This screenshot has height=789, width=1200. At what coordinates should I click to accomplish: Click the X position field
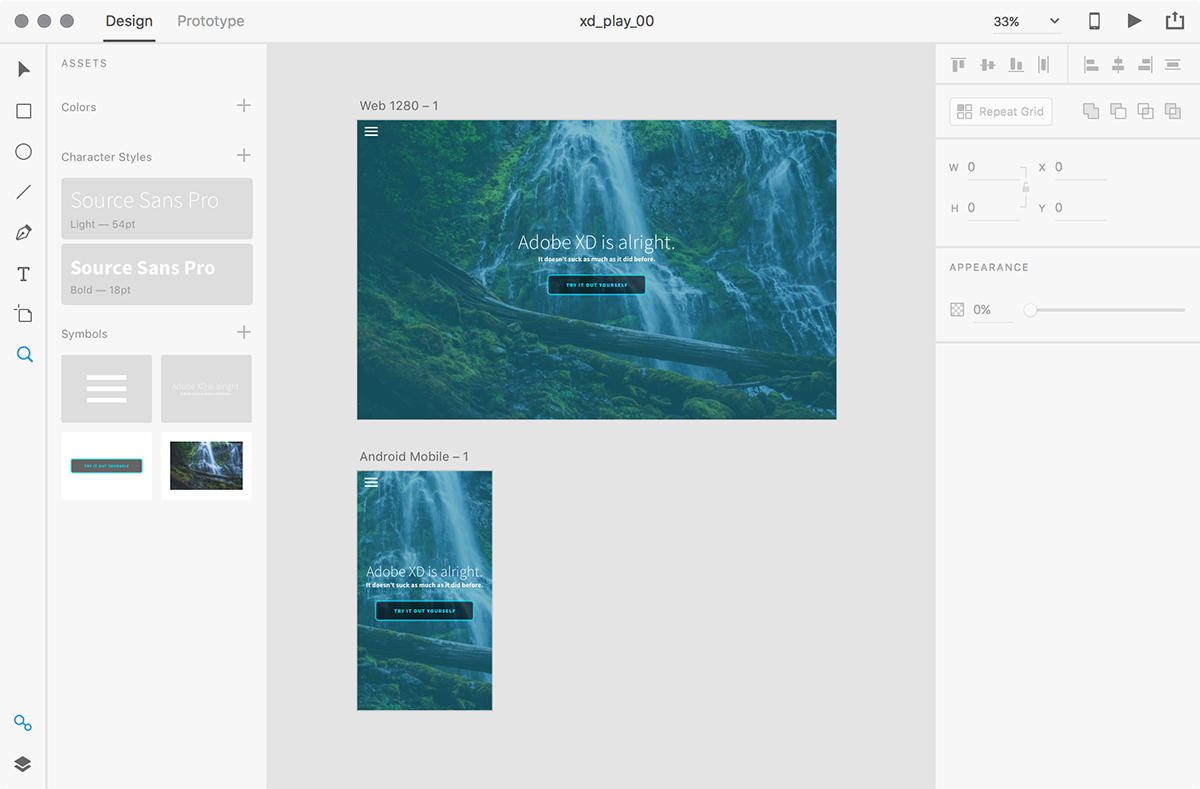(x=1080, y=168)
